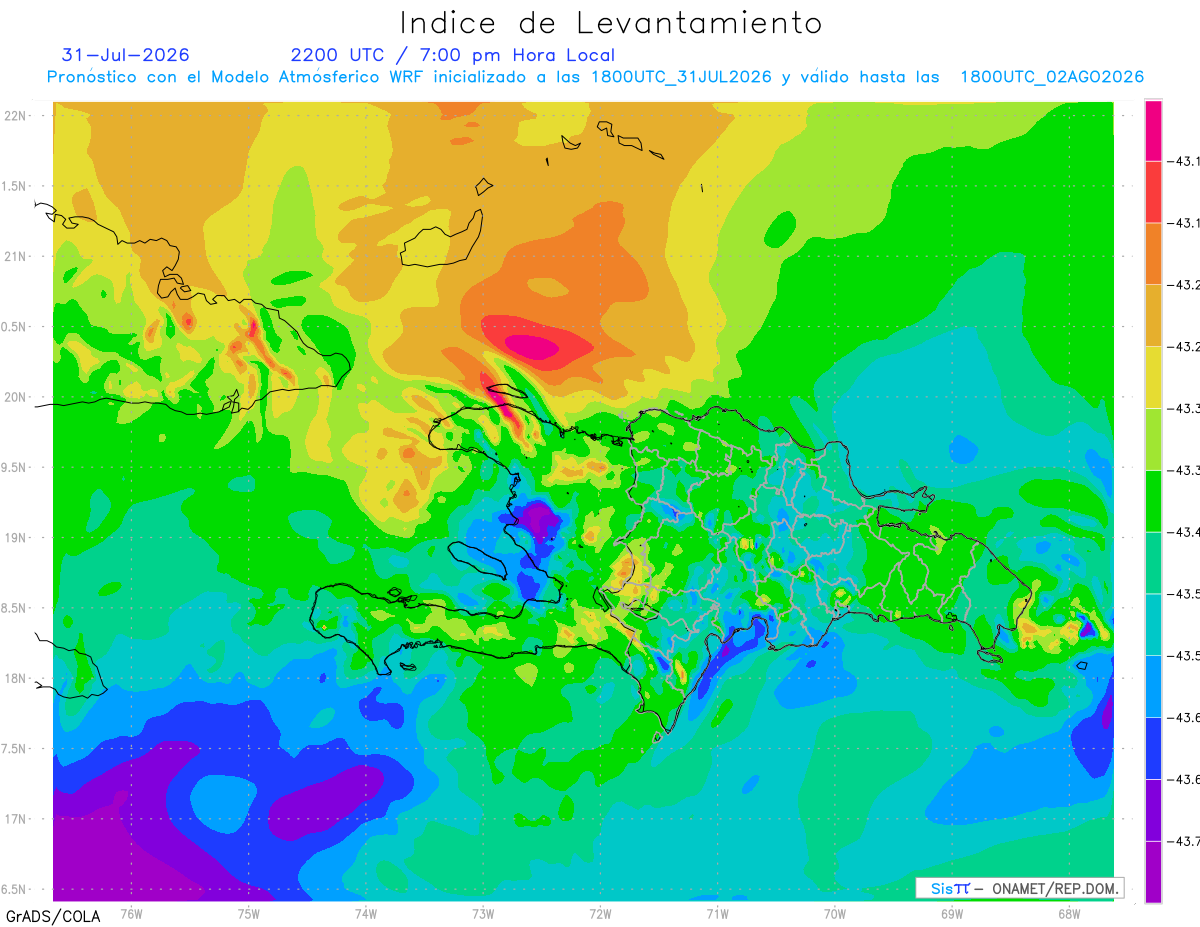The height and width of the screenshot is (927, 1200).
Task: Click the teal-green legend color band
Action: click(1153, 563)
